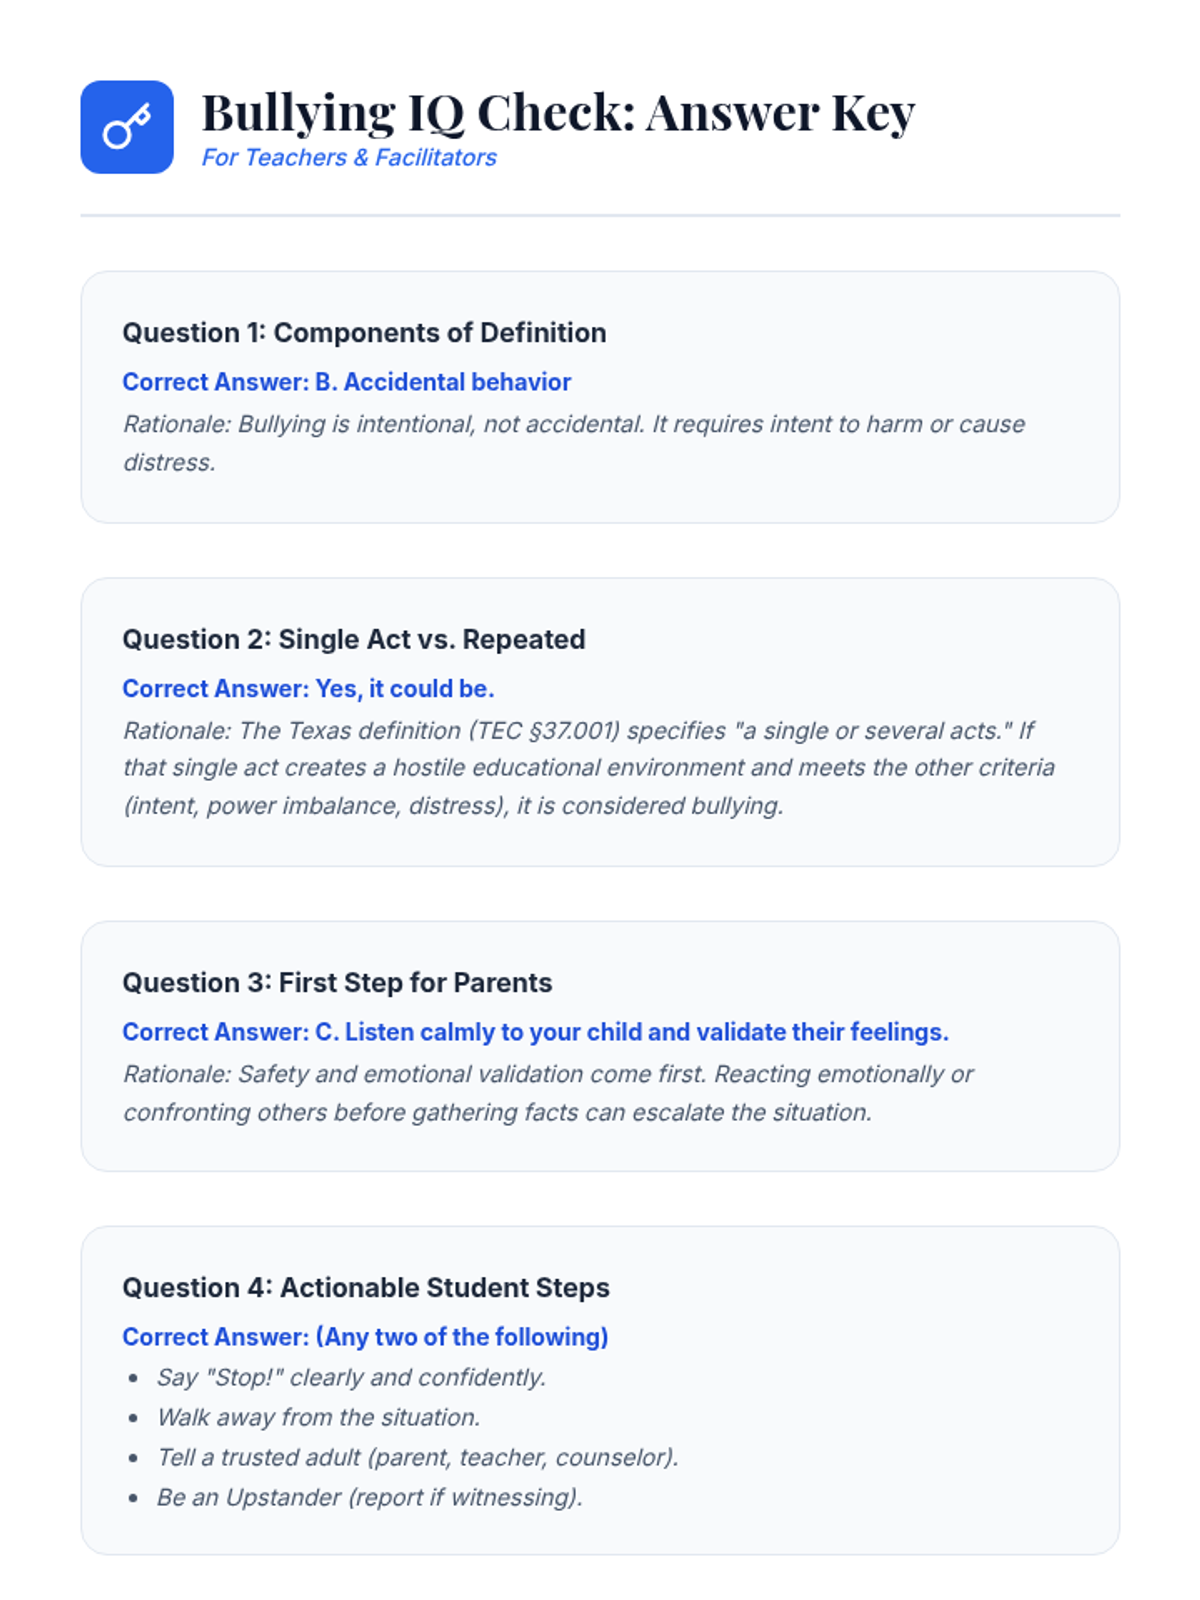This screenshot has width=1200, height=1600.
Task: Click the bullet 'Tell a trusted adult'
Action: 417,1458
